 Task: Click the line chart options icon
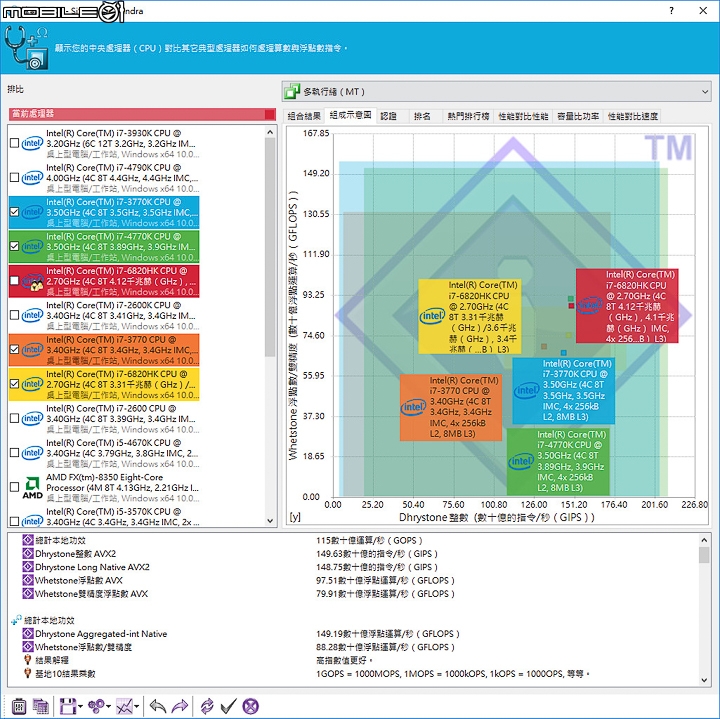[x=124, y=706]
